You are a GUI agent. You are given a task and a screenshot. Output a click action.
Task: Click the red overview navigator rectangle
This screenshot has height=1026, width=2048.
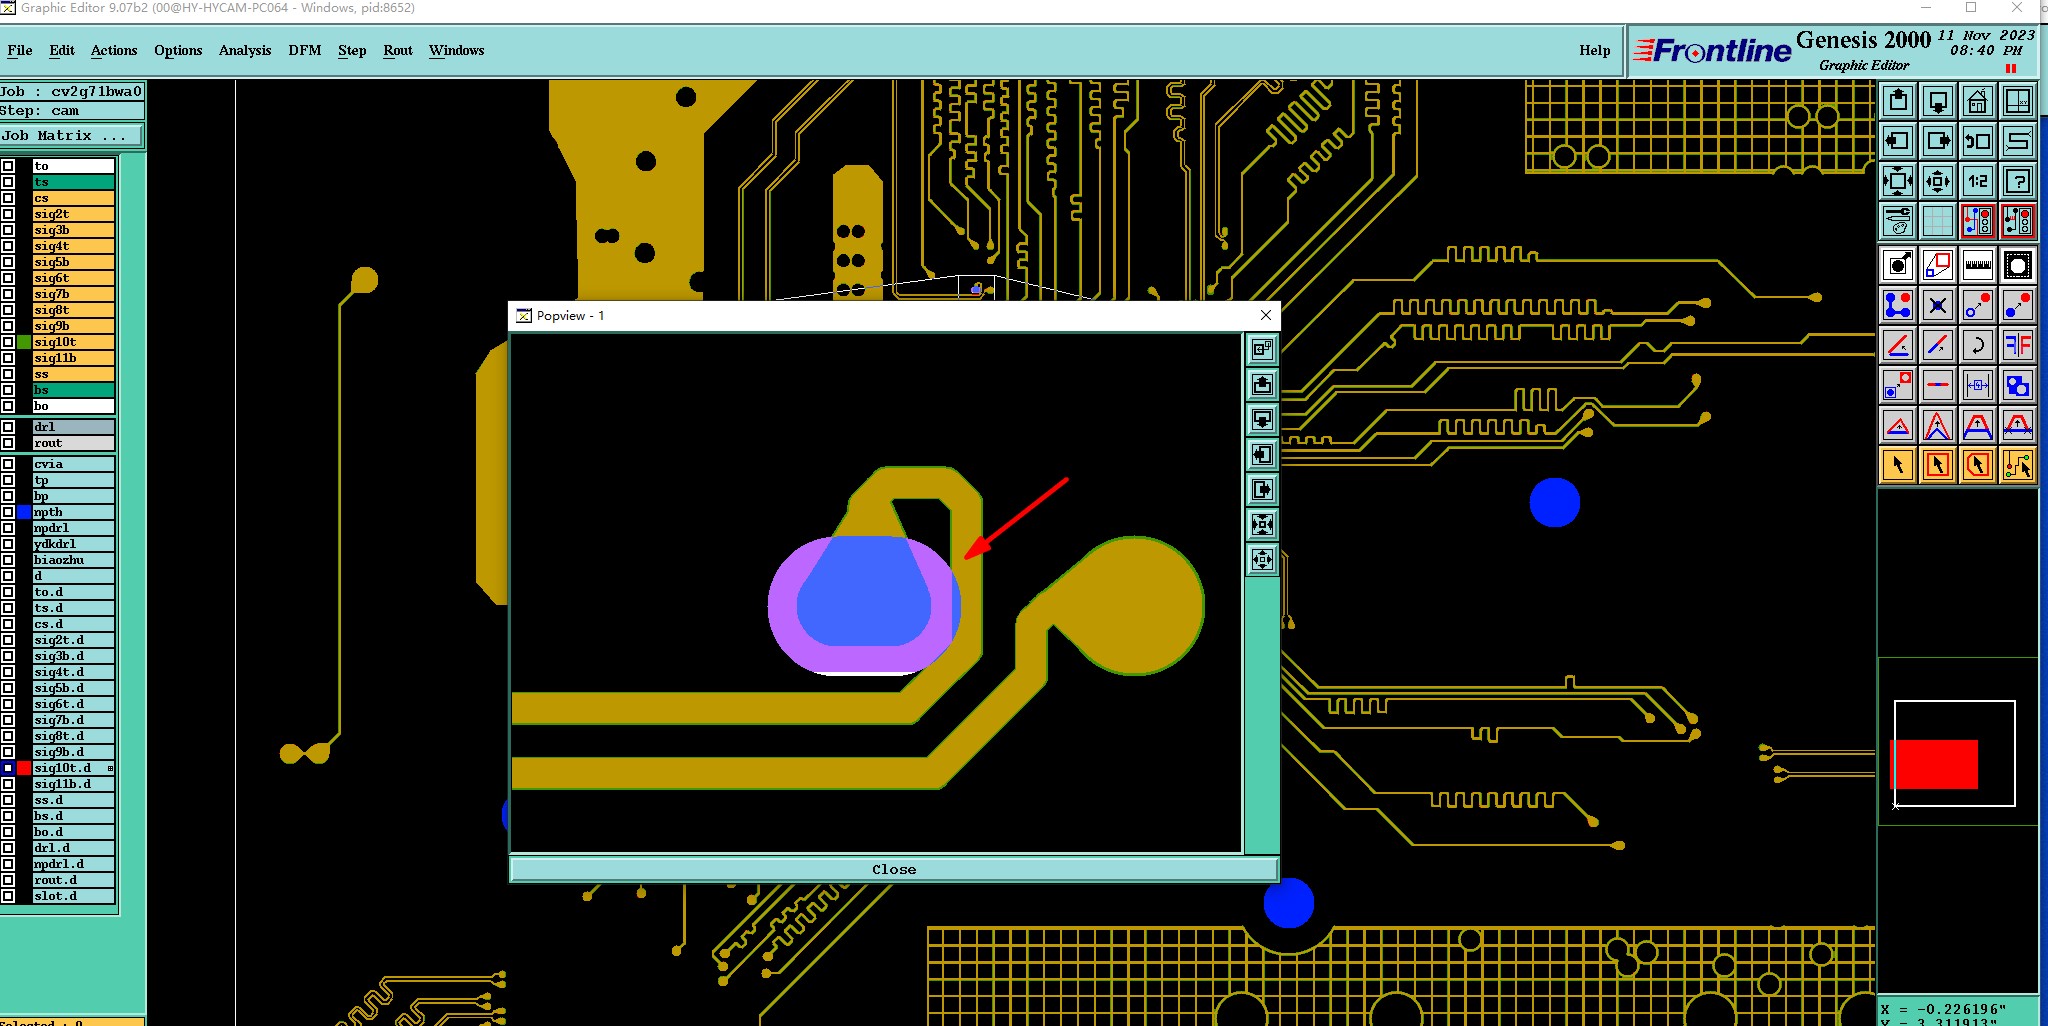coord(1934,764)
